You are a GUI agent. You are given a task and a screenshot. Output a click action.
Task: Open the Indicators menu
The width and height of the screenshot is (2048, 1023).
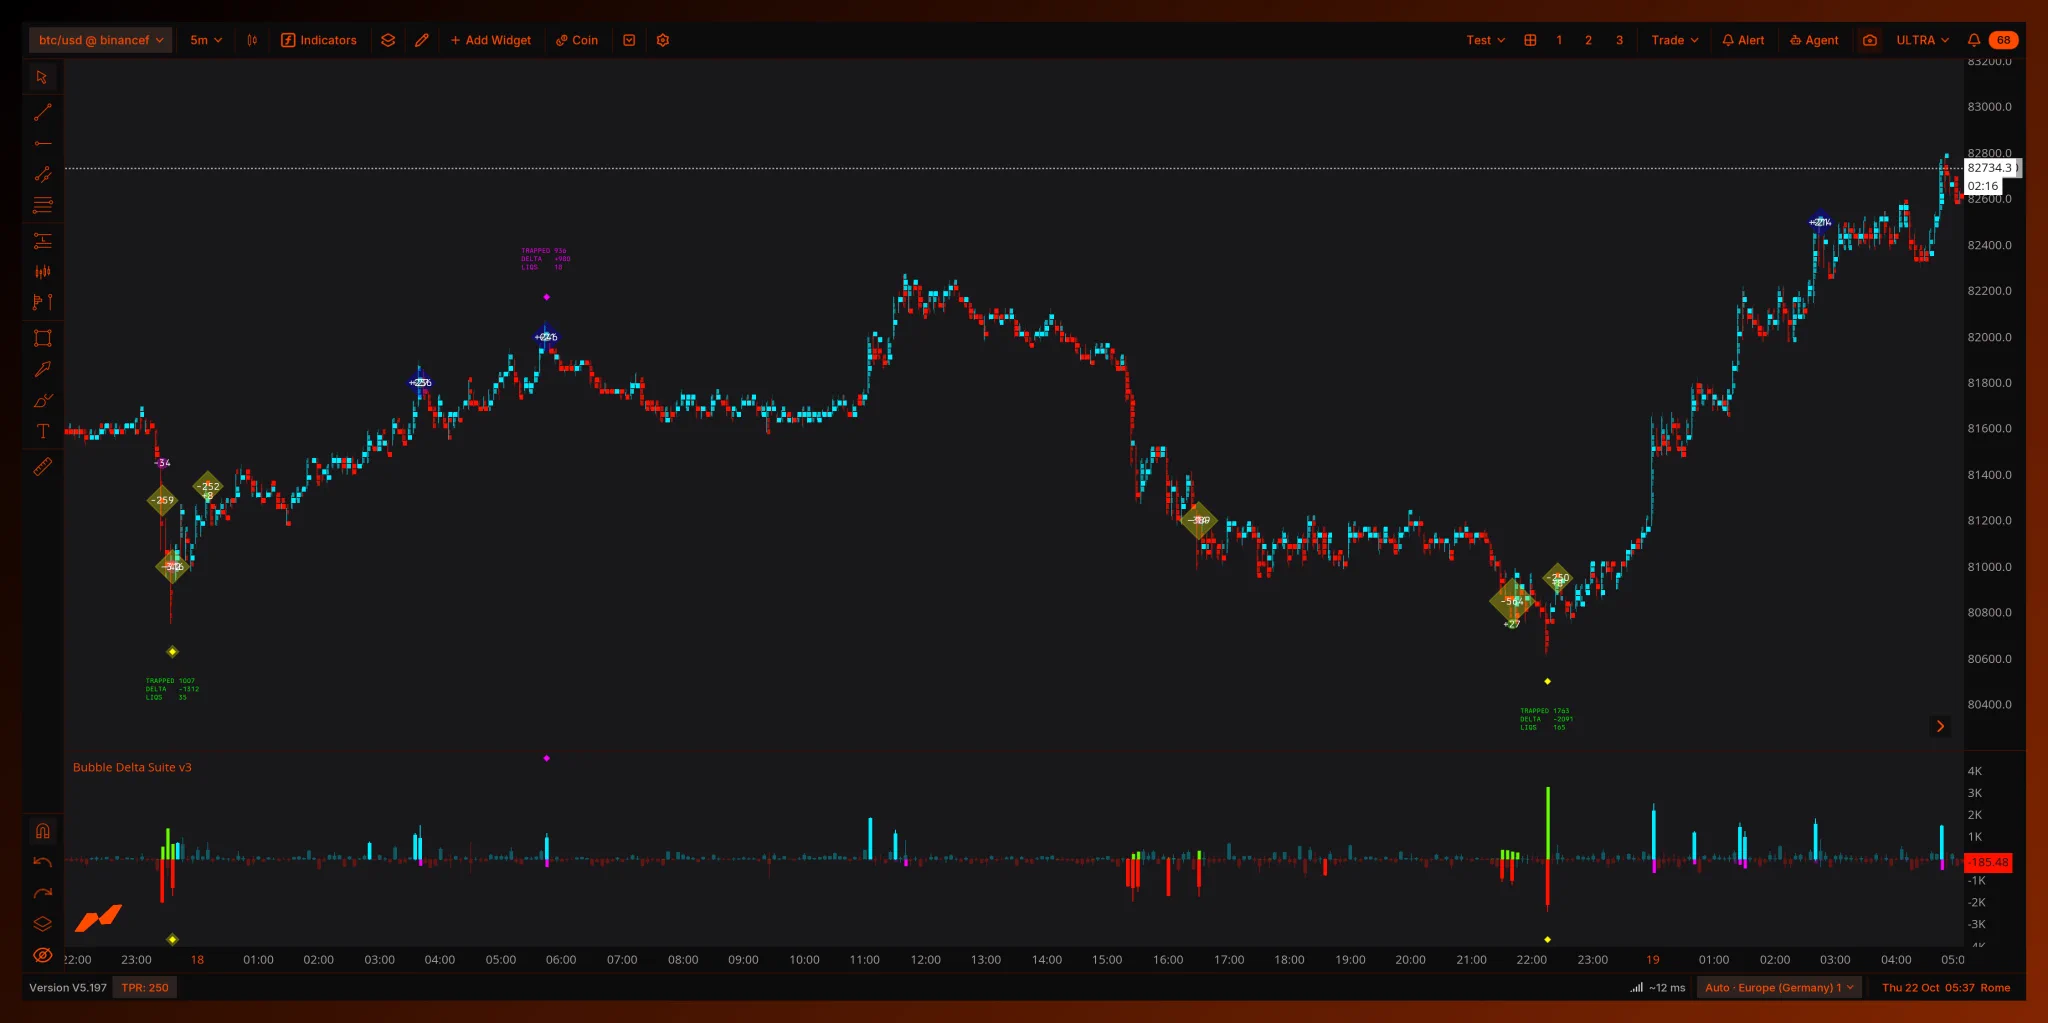pyautogui.click(x=319, y=40)
